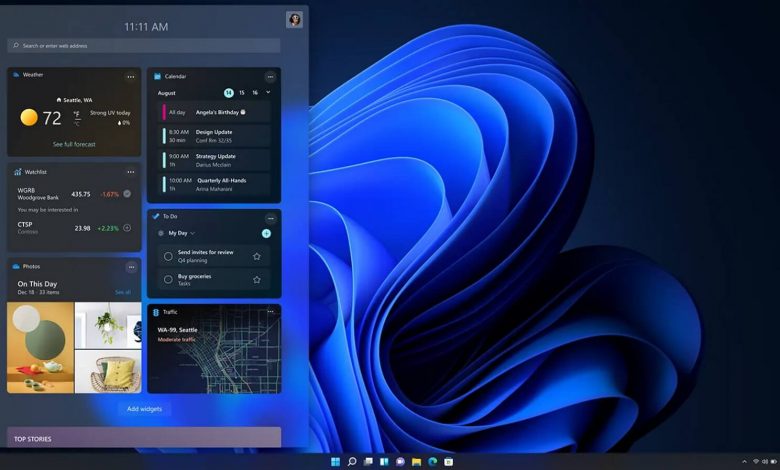The width and height of the screenshot is (780, 470).
Task: Click the Add widgets button
Action: [144, 409]
